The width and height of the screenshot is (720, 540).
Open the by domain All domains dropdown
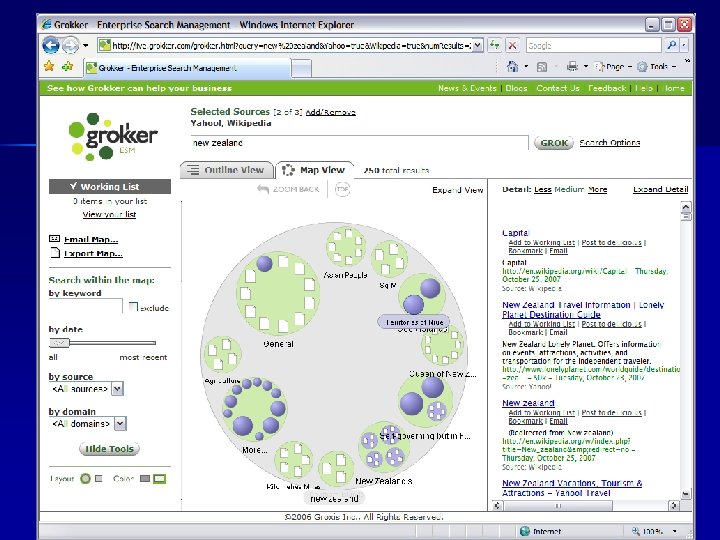coord(120,423)
